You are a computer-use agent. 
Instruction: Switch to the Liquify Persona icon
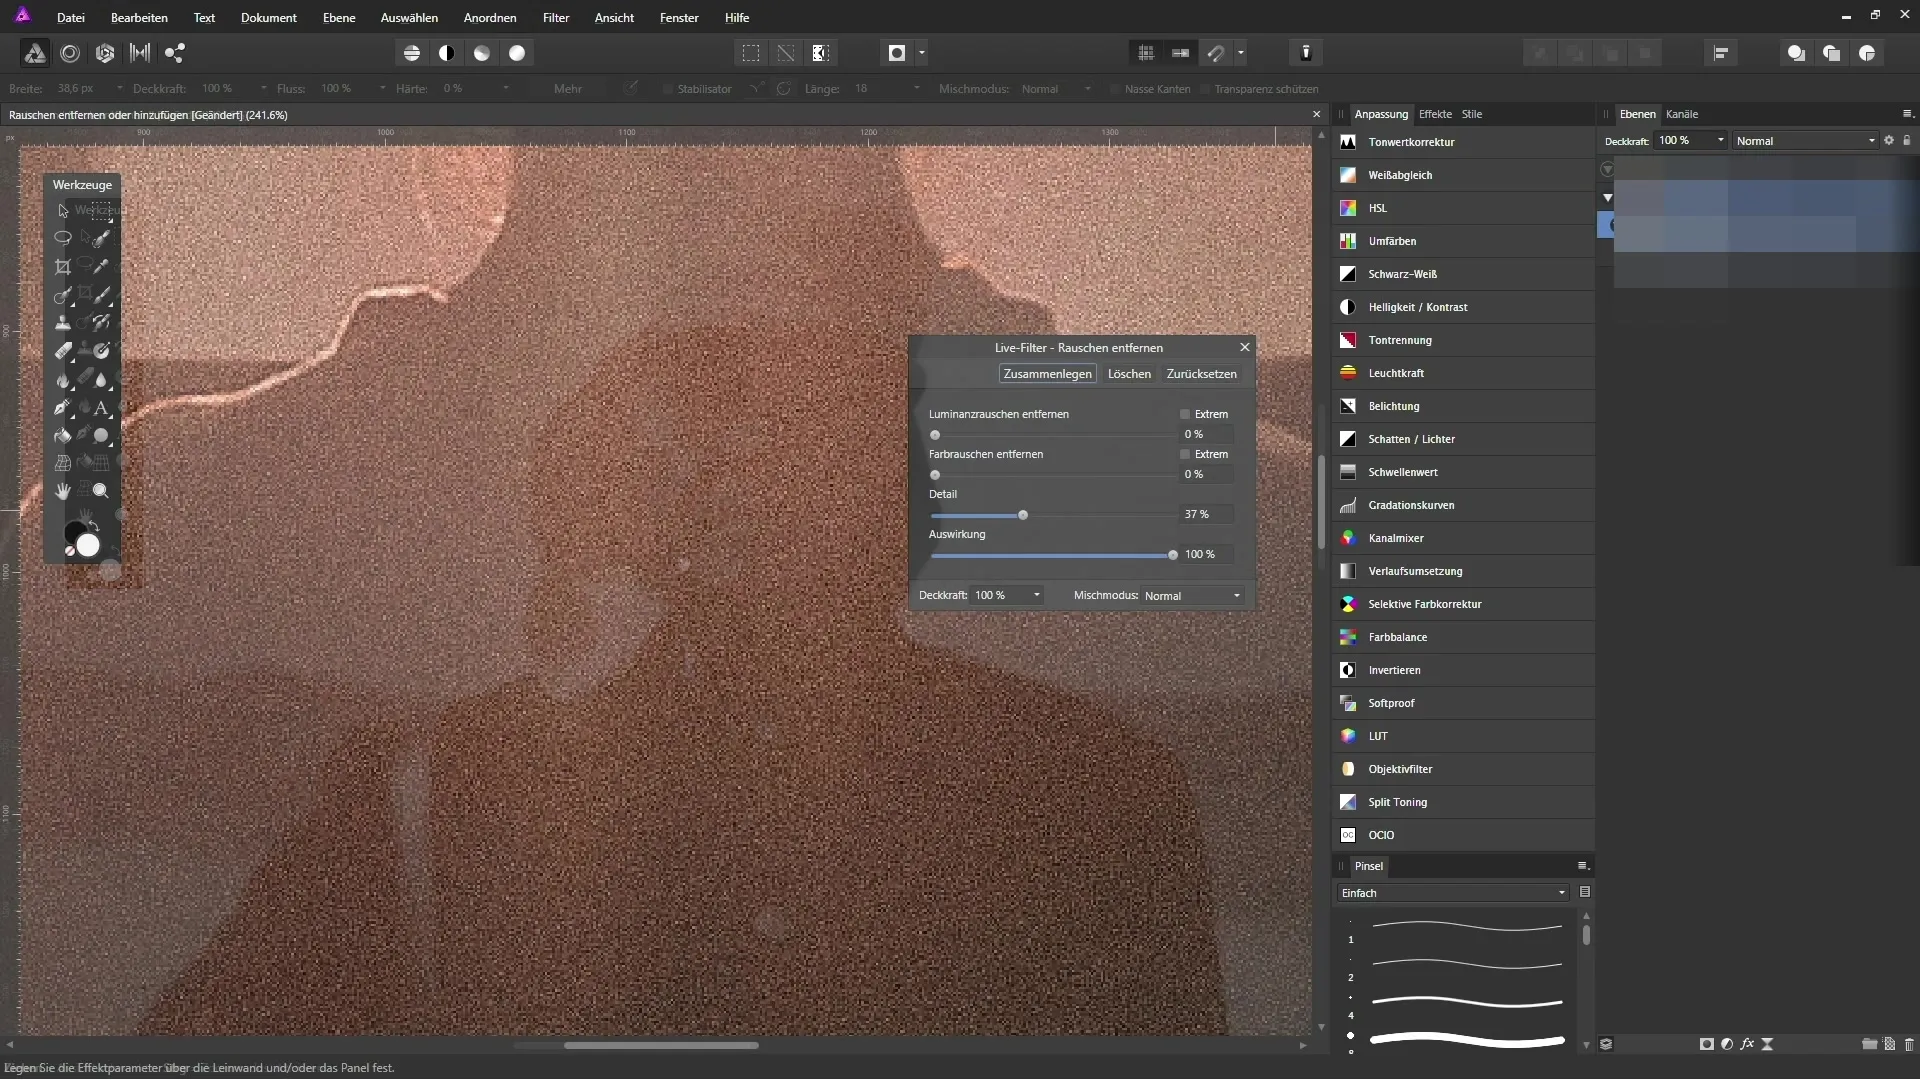click(70, 53)
